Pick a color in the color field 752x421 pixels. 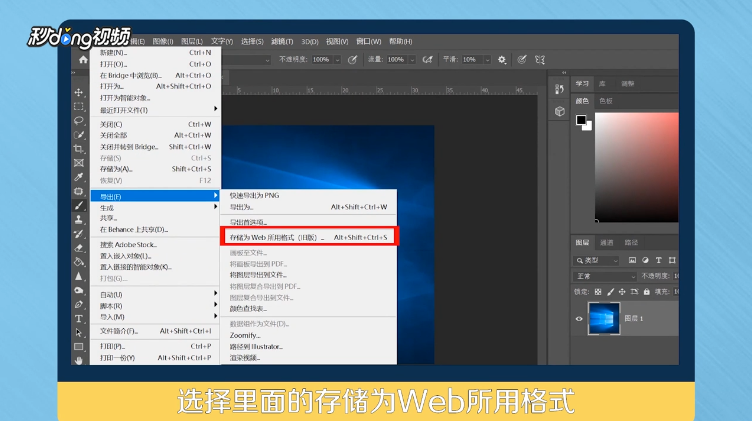636,167
